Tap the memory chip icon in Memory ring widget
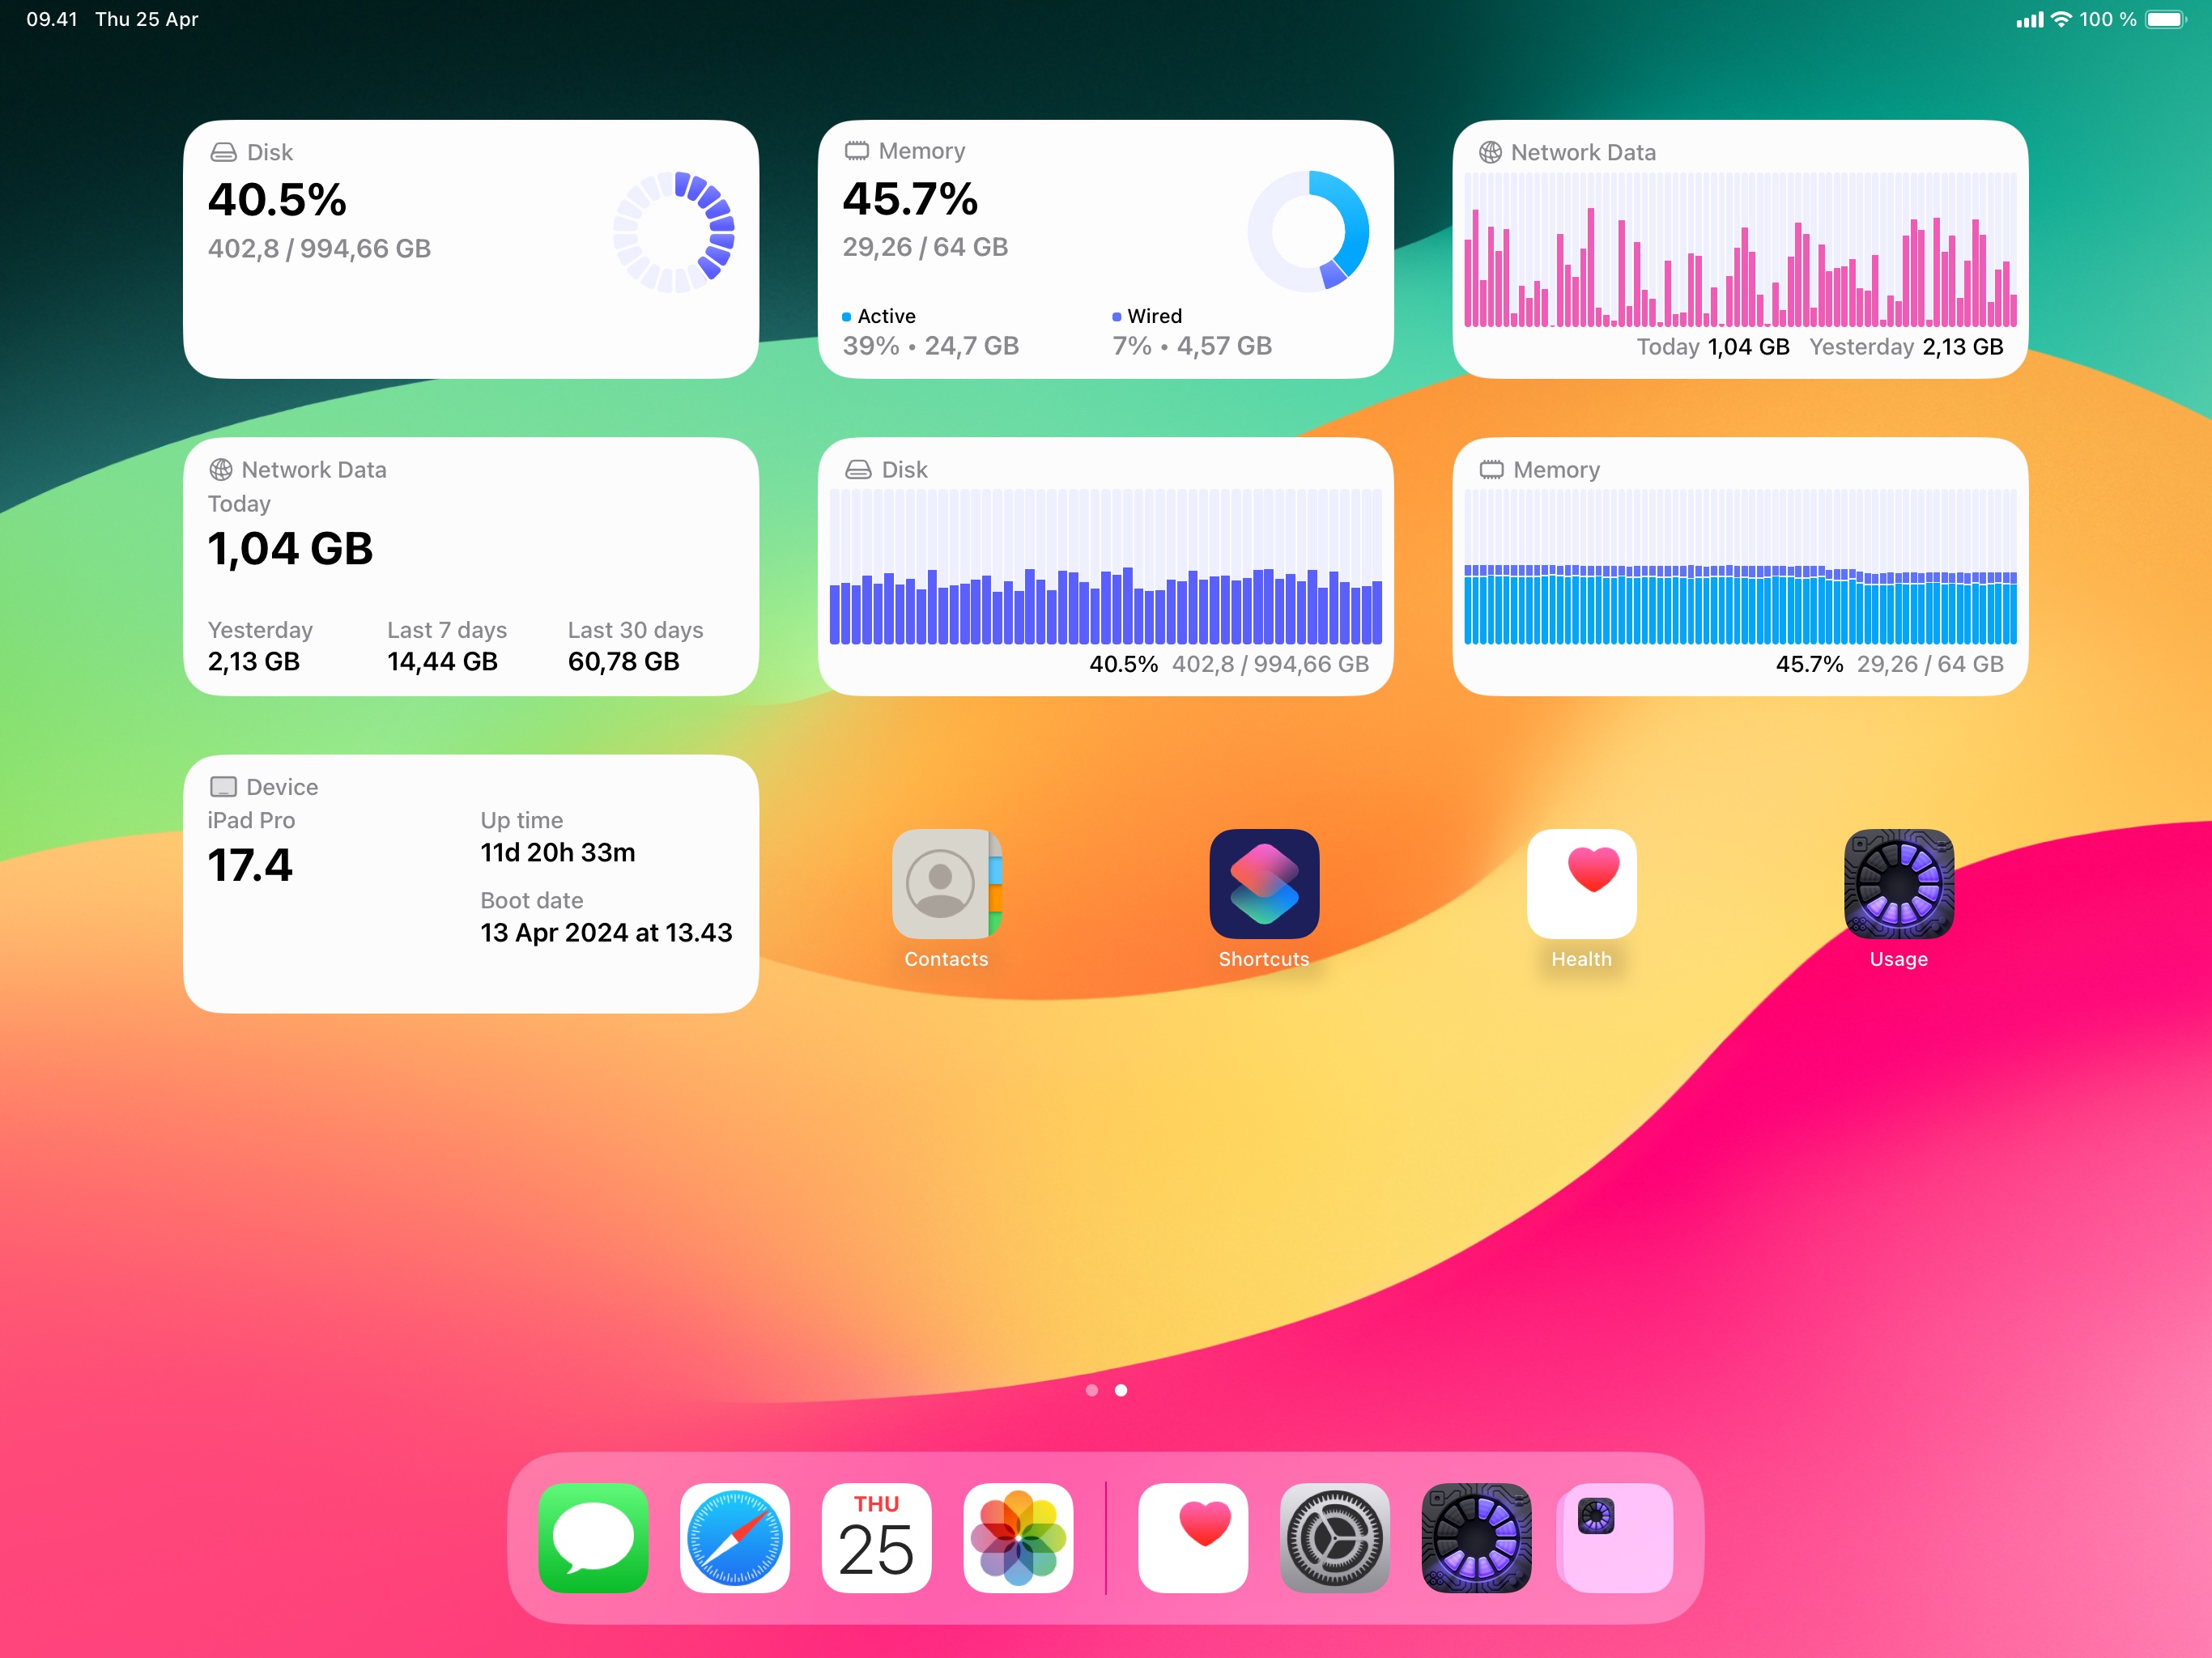Image resolution: width=2212 pixels, height=1658 pixels. [x=857, y=151]
